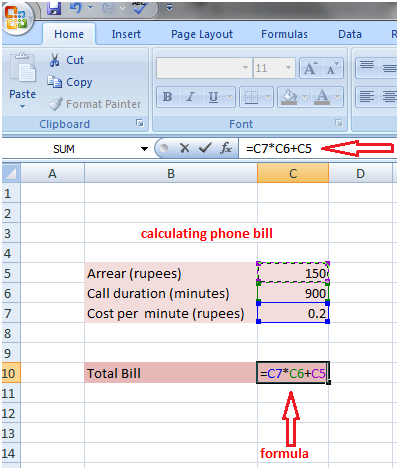Open Fill Color paint bucket
This screenshot has height=470, width=399.
[x=289, y=97]
